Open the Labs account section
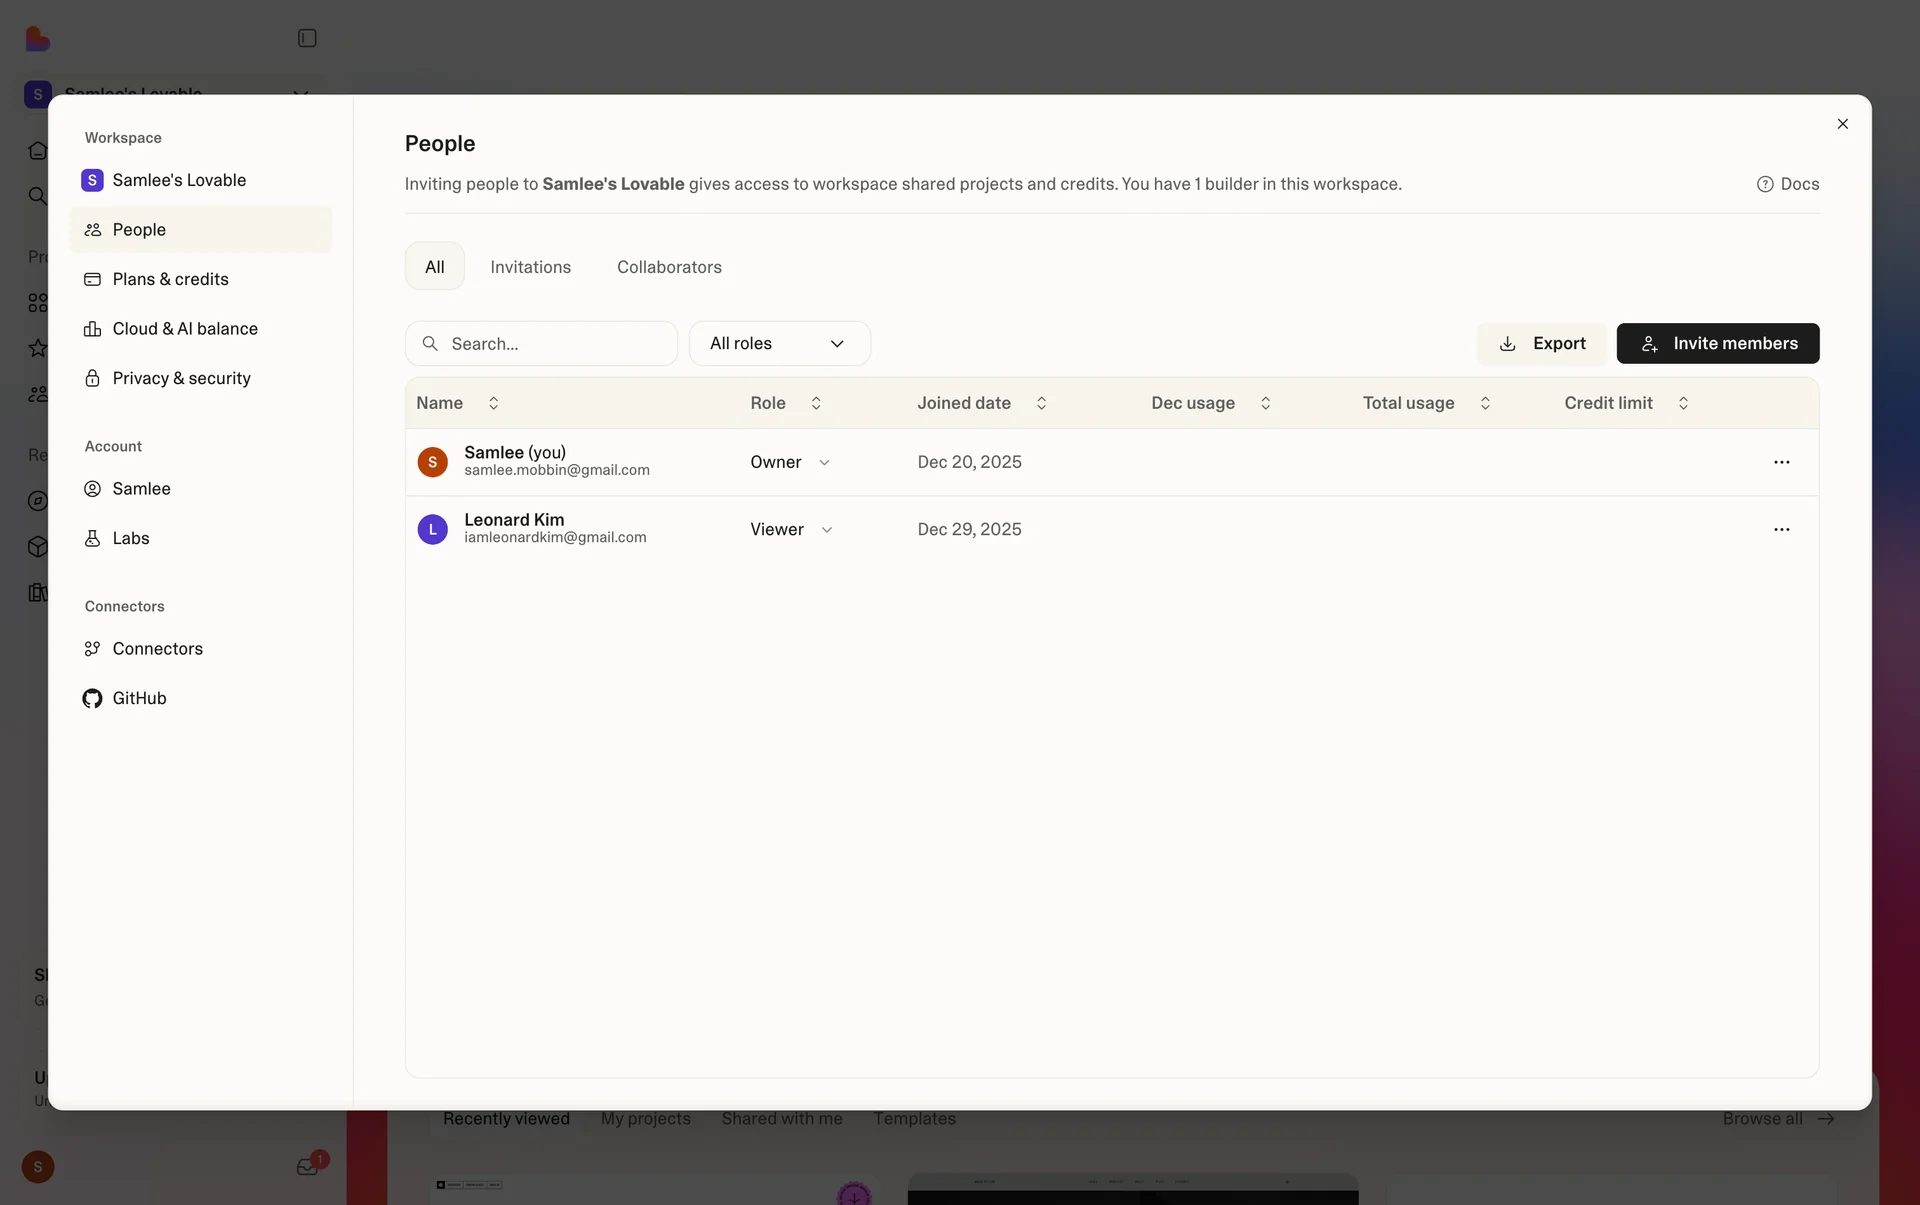1920x1205 pixels. tap(131, 538)
